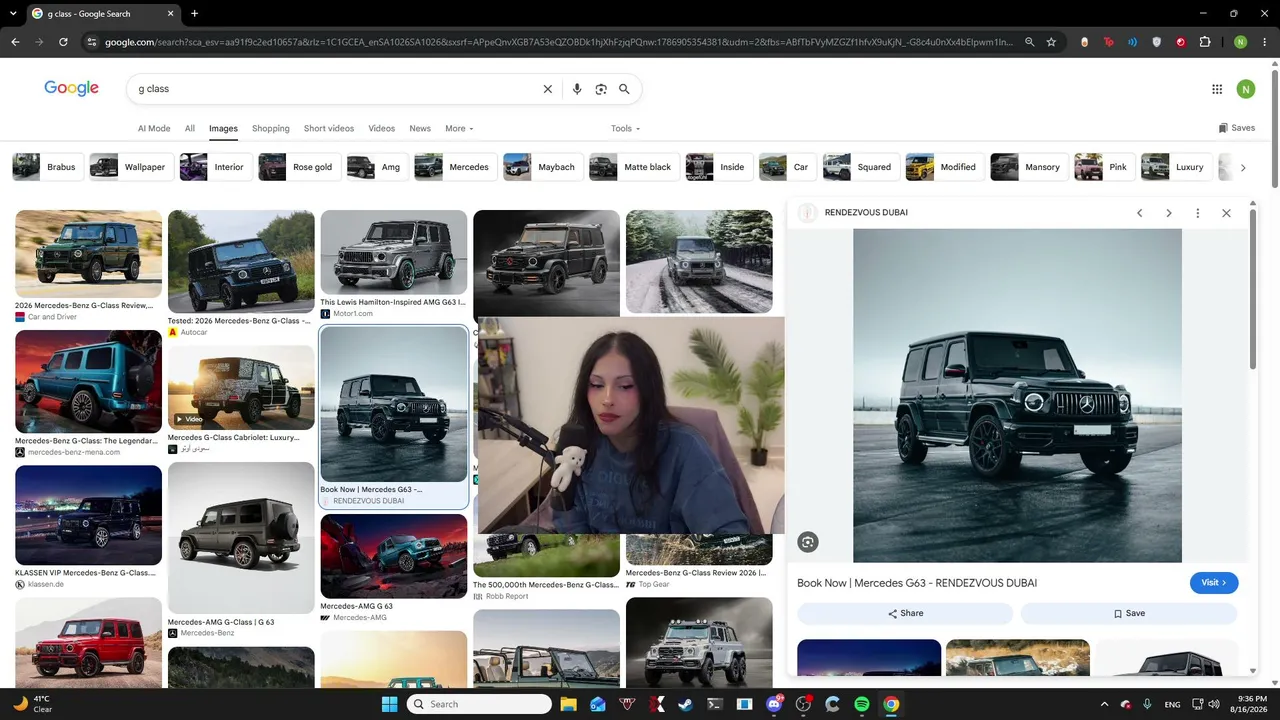Open the Google account avatar on the page
1280x720 pixels.
[x=1245, y=89]
